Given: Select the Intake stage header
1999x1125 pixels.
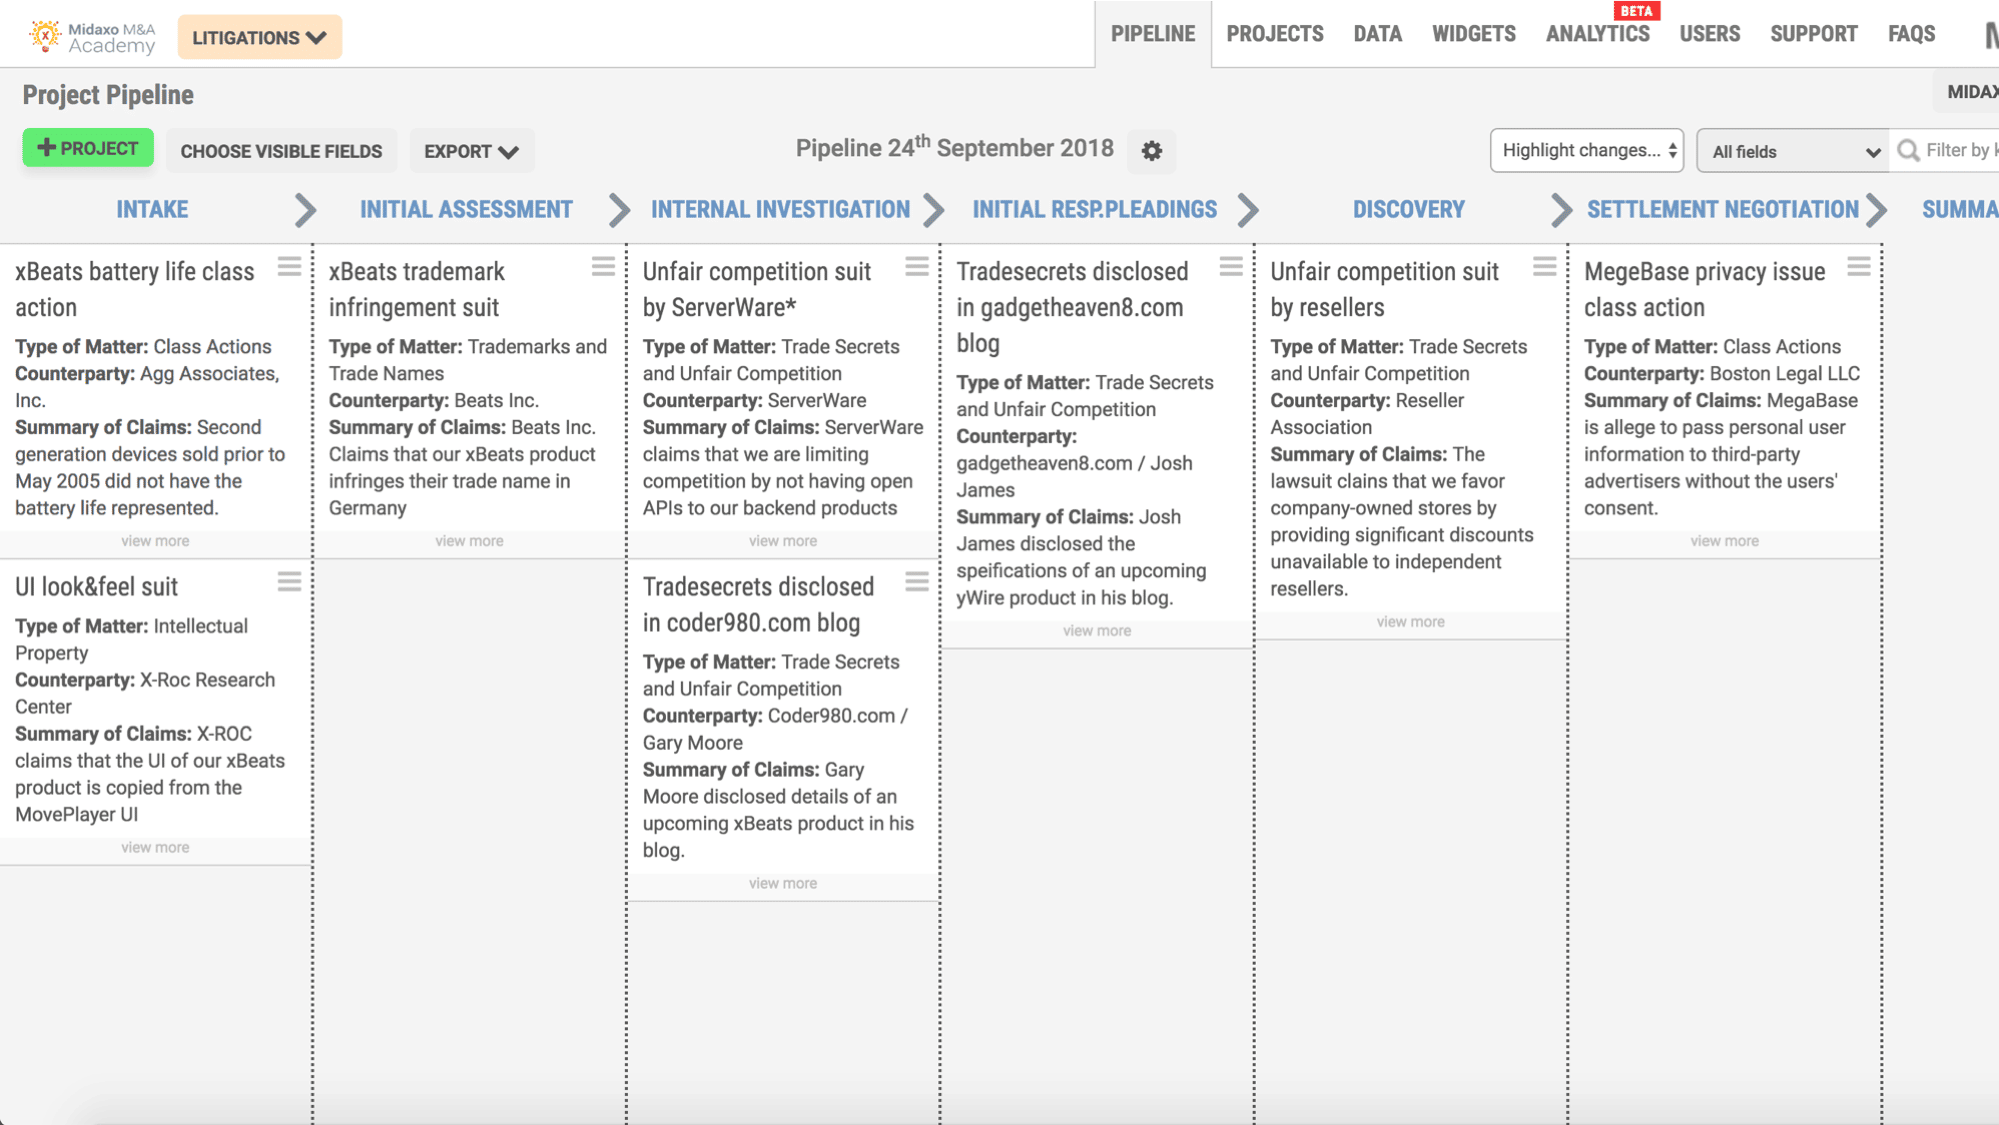Looking at the screenshot, I should 152,210.
